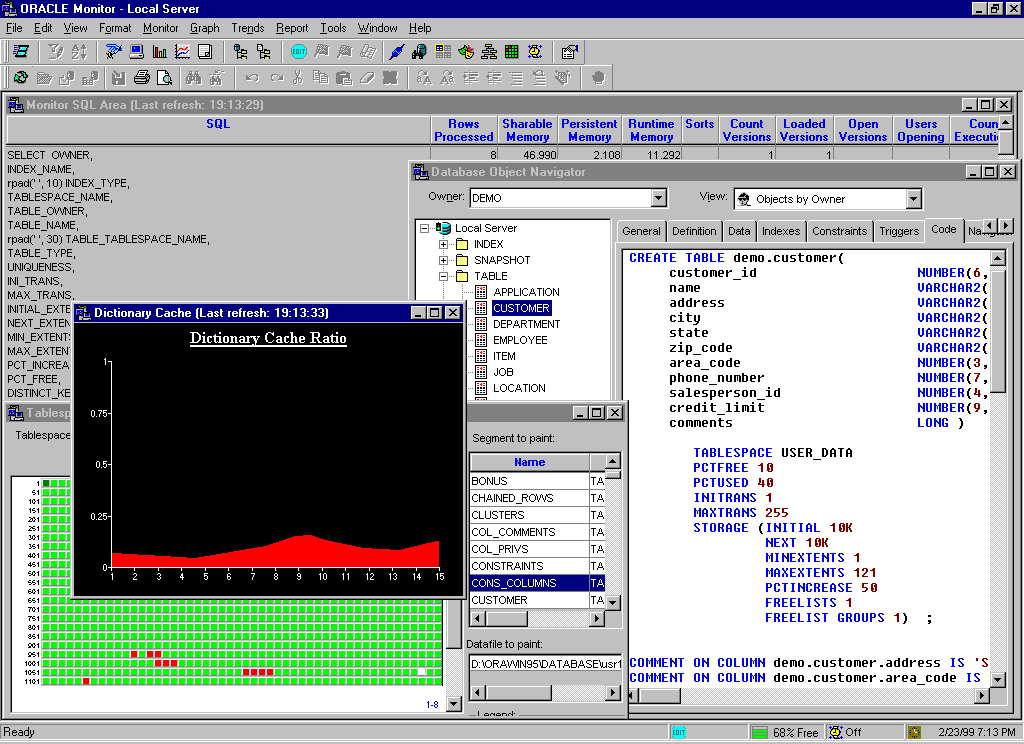The height and width of the screenshot is (744, 1024).
Task: Click the scissors cut icon
Action: point(298,78)
